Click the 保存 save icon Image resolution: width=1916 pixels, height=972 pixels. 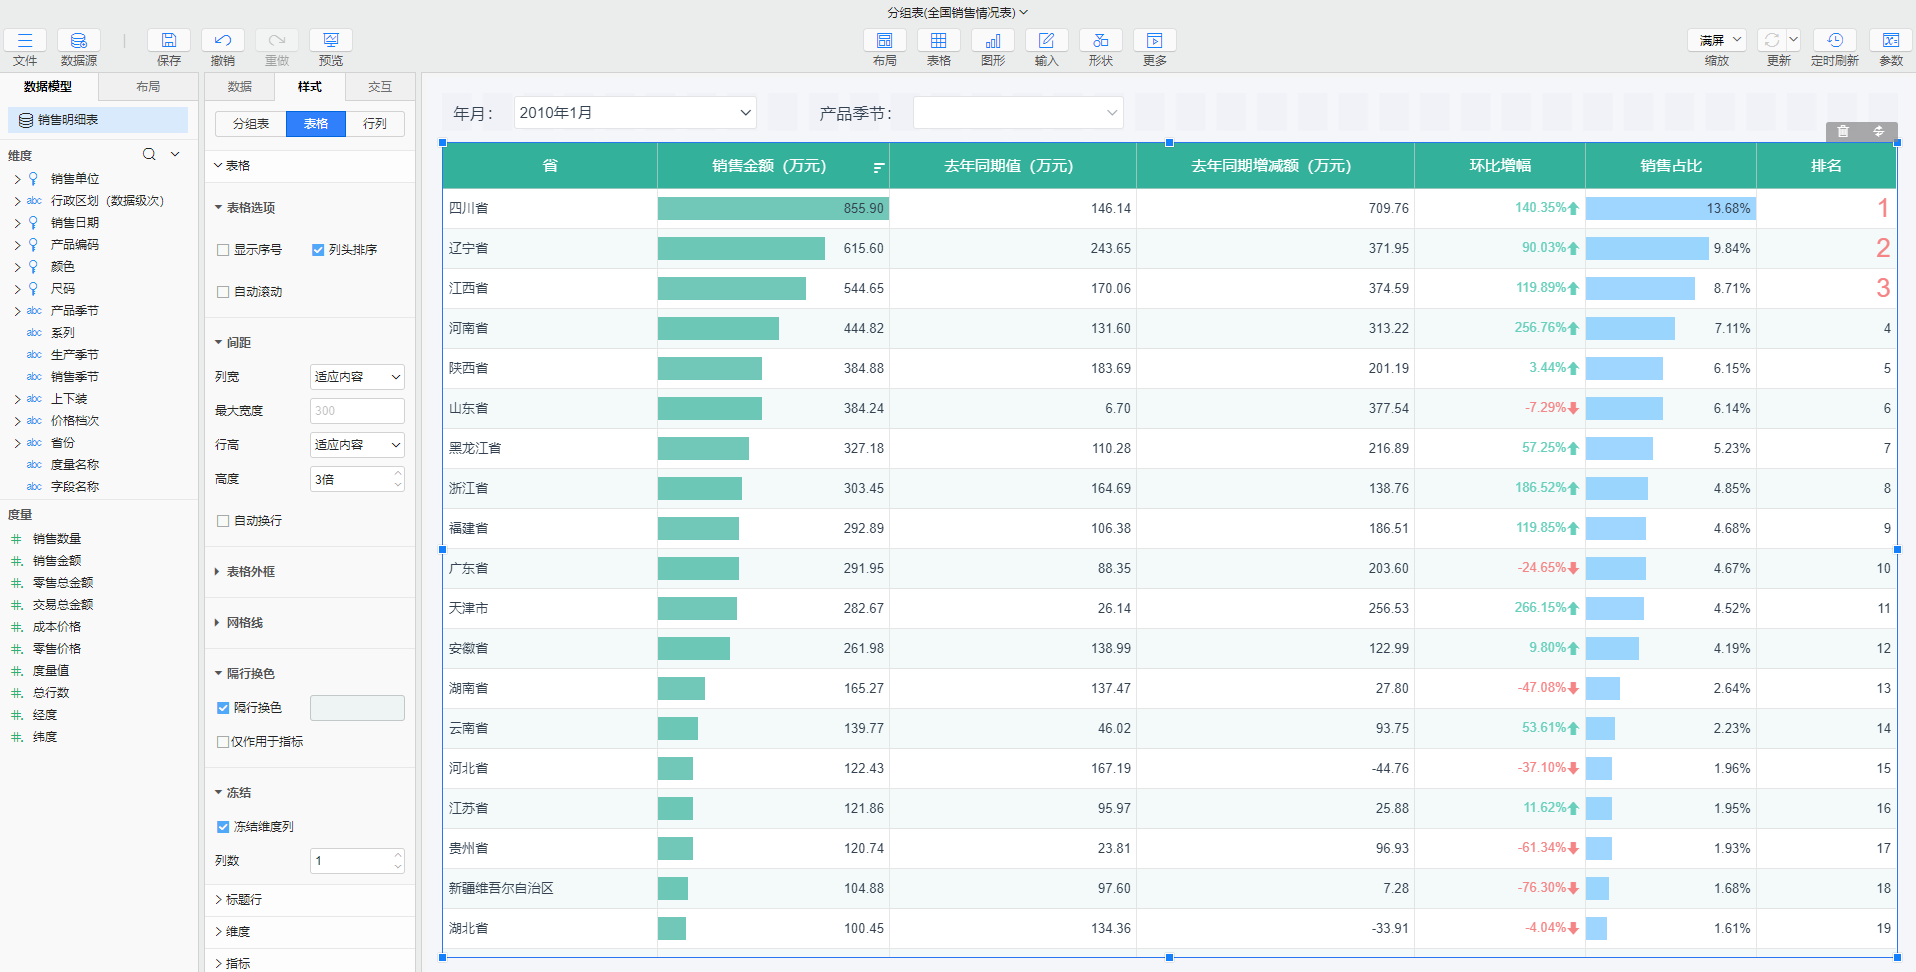(x=169, y=40)
